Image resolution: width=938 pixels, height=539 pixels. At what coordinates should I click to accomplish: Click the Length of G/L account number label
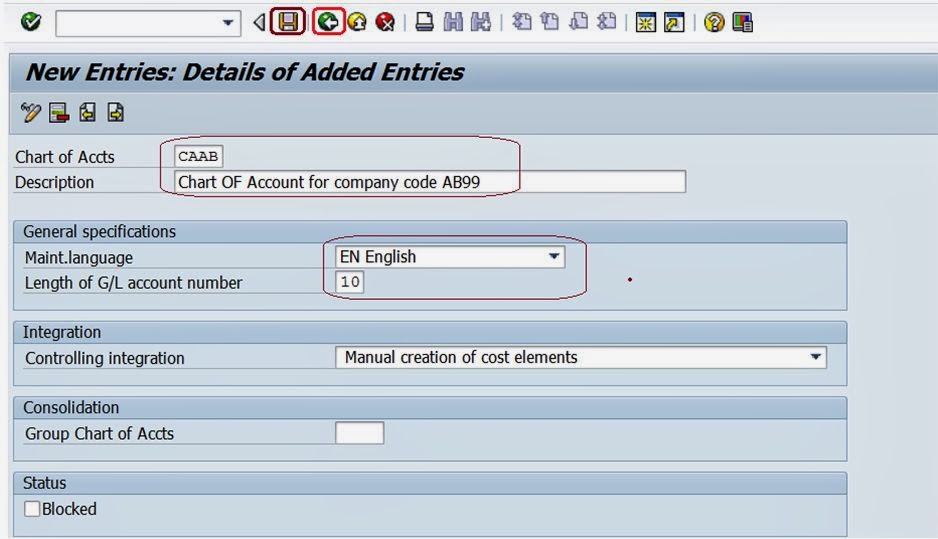click(133, 283)
